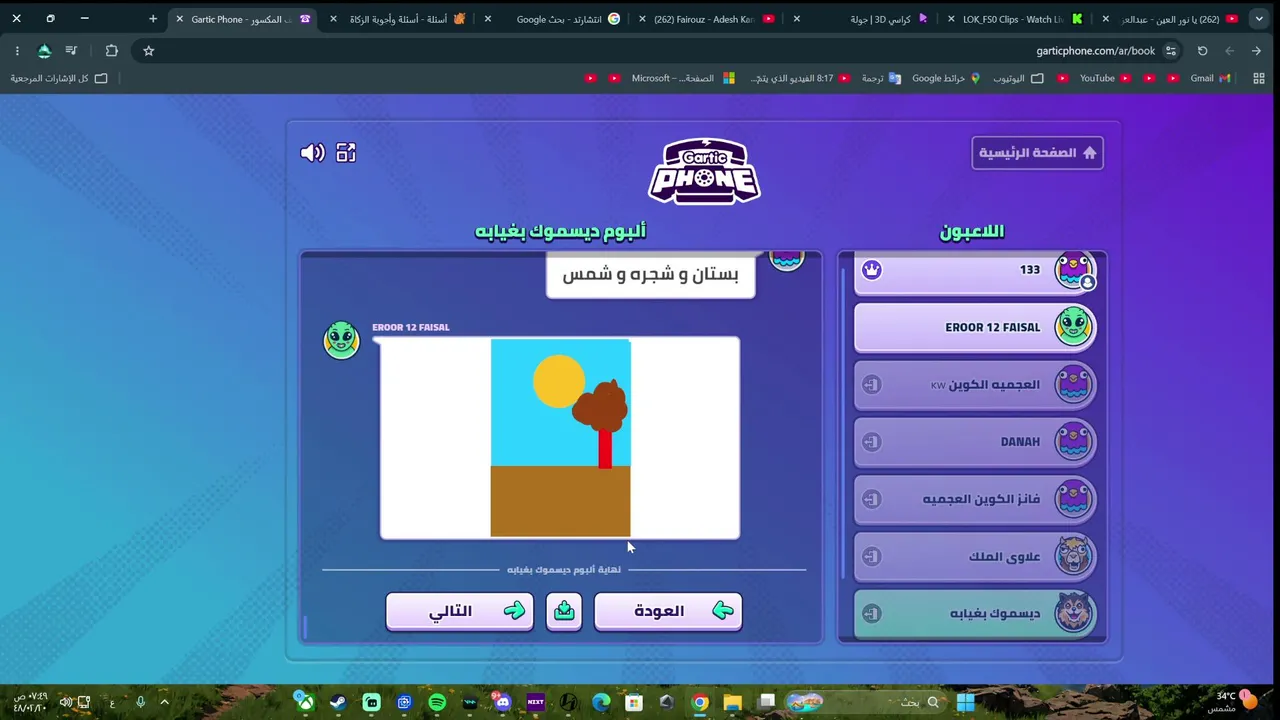
Task: Click the green avatar in EROOR 12 FAISAL's player row
Action: 1074,327
